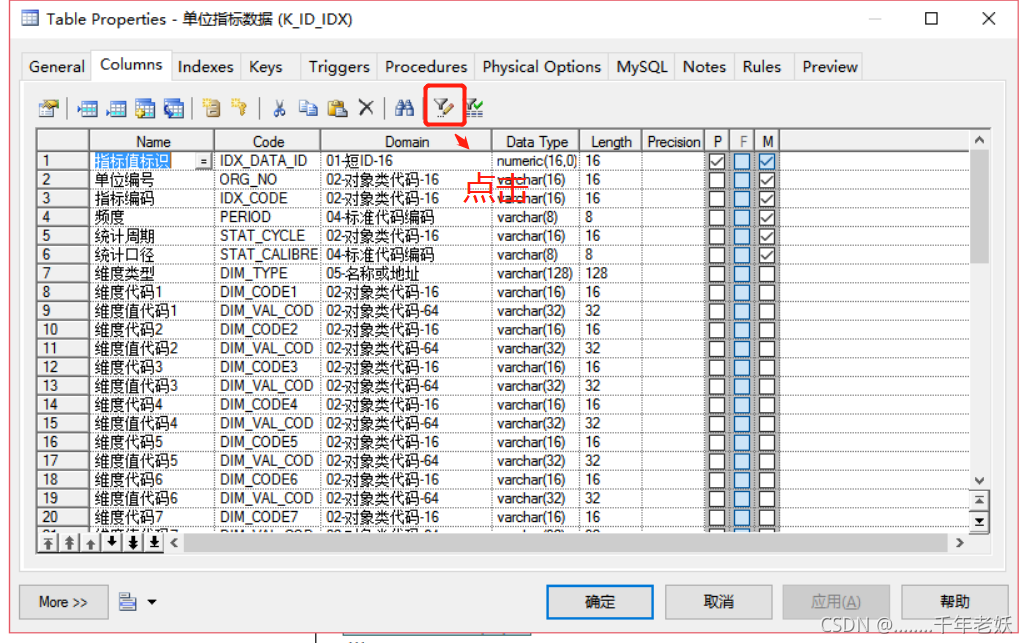Toggle the Enable Filter funnel checkmark icon
The width and height of the screenshot is (1028, 643).
pos(475,107)
